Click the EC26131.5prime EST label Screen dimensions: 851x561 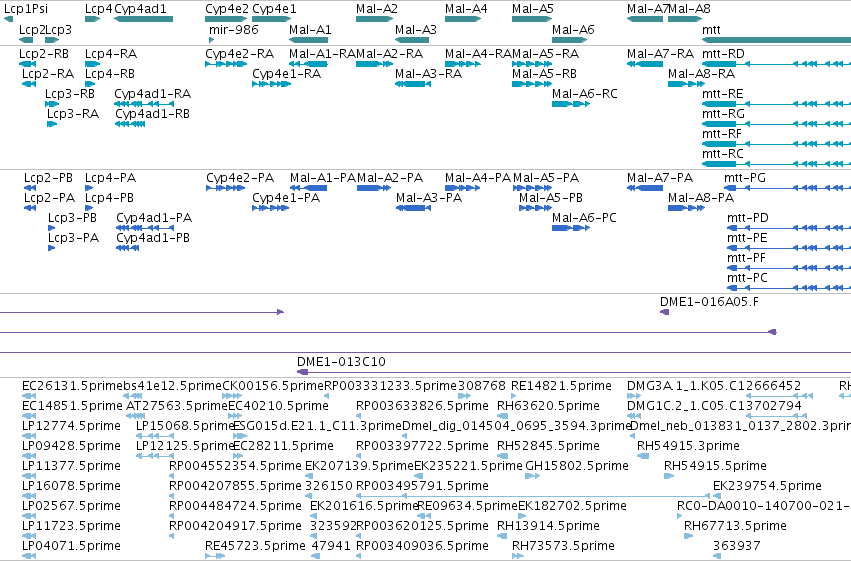coord(73,386)
